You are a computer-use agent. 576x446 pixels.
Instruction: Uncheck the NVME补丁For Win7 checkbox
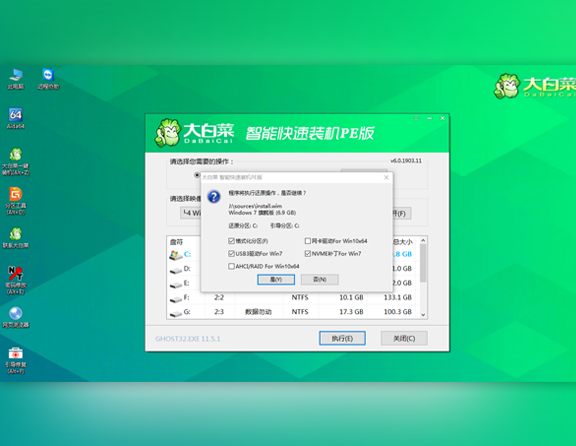[308, 254]
